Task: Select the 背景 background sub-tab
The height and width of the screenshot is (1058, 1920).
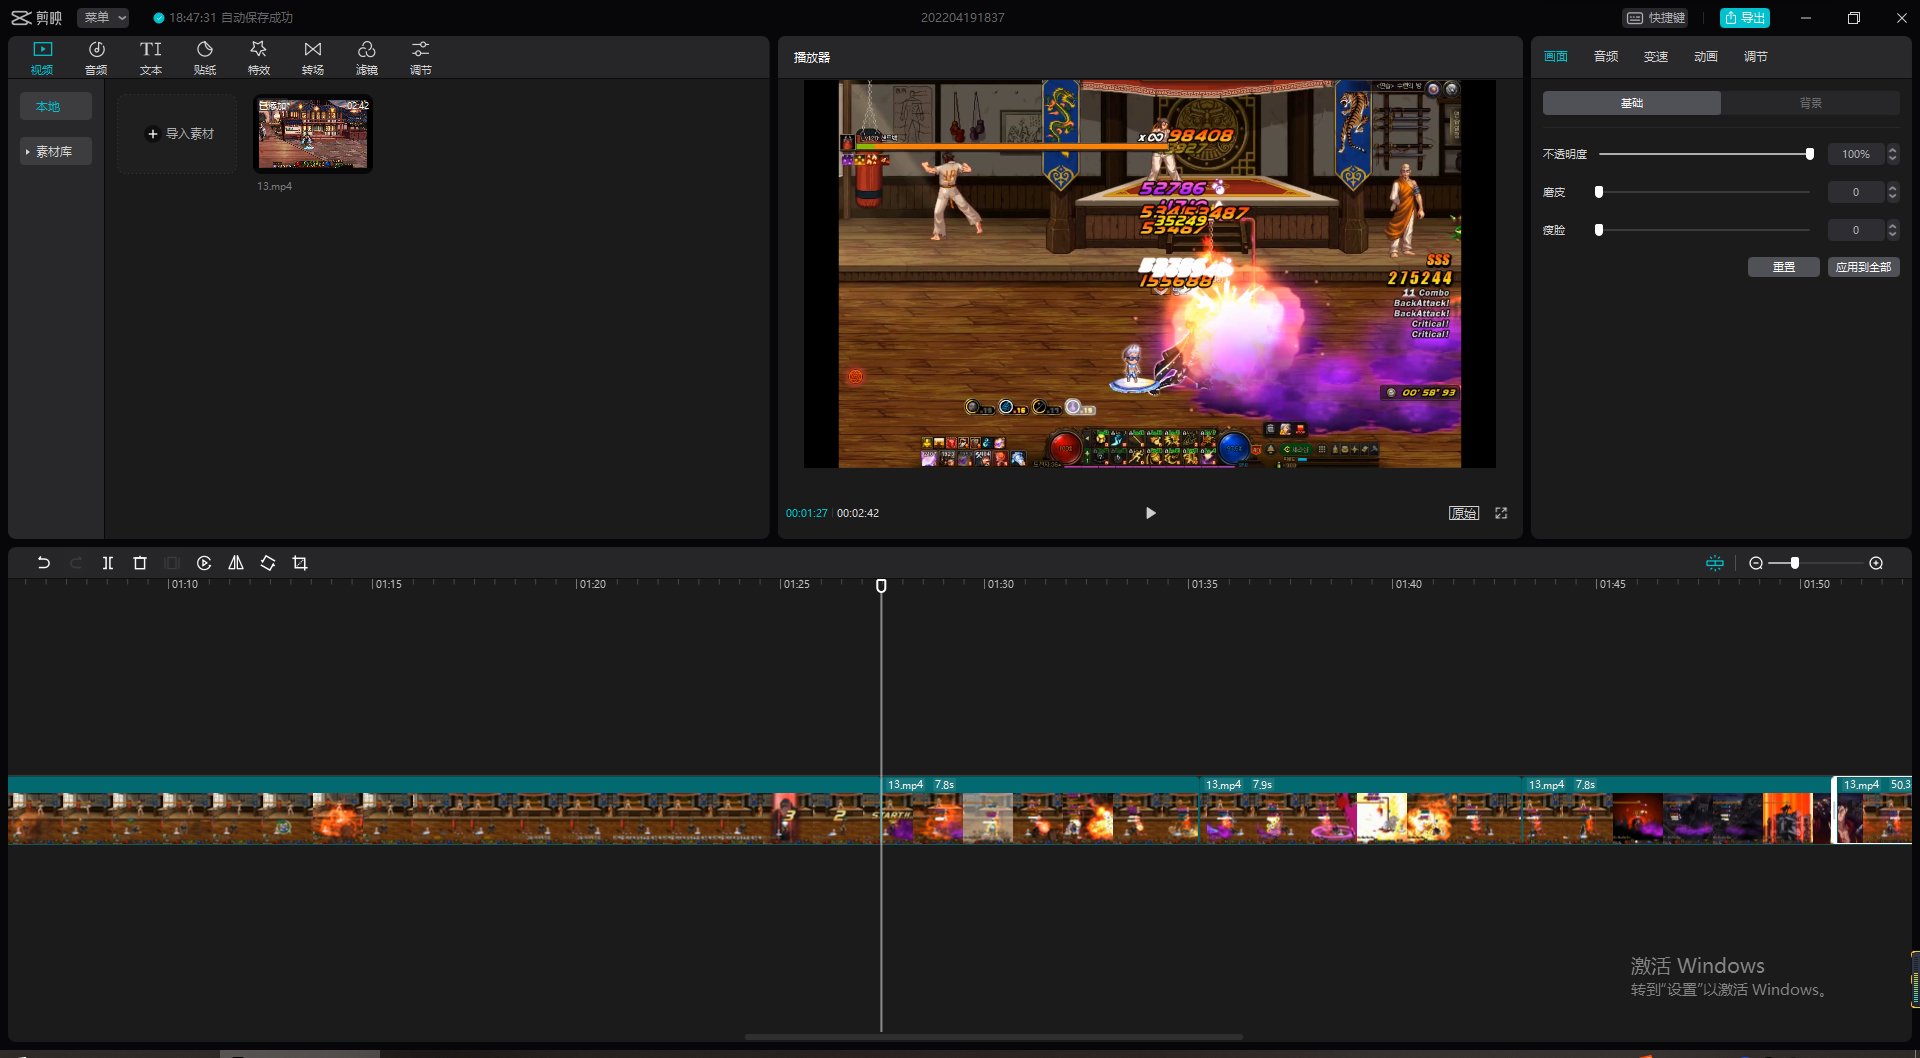Action: tap(1811, 103)
